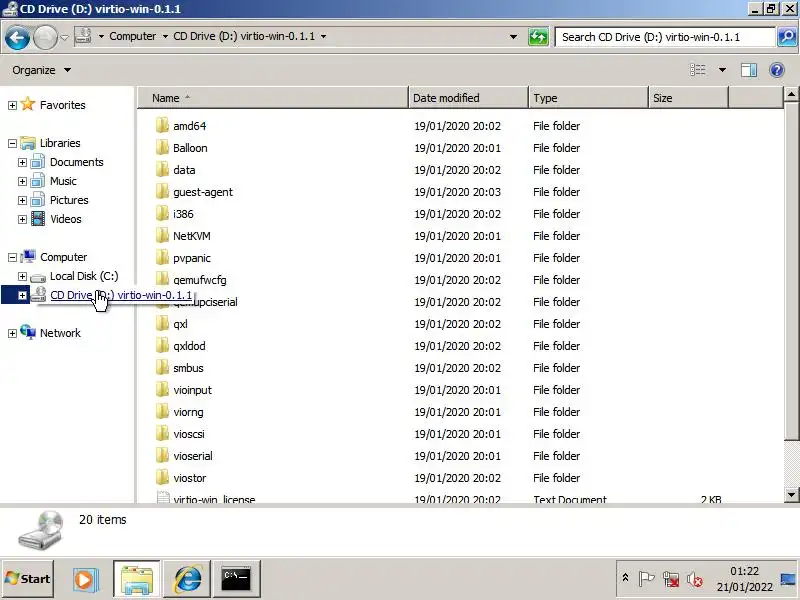Expand the Videos library
Viewport: 800px width, 600px height.
point(22,219)
